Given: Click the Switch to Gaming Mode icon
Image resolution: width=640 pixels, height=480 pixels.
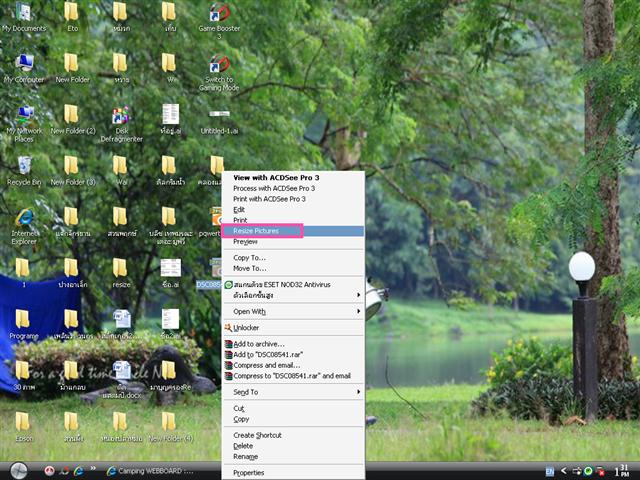Looking at the screenshot, I should (218, 64).
